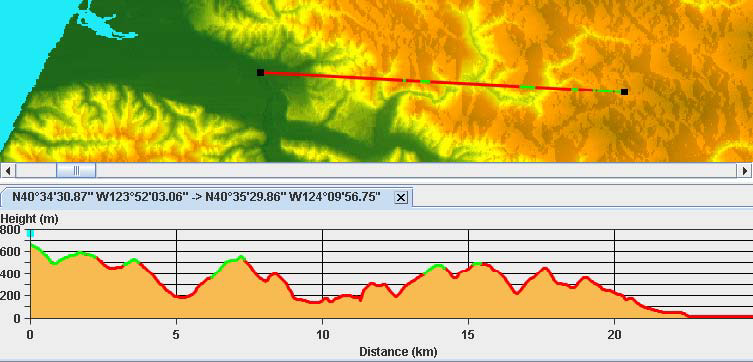Click the profile peak near 7 km
Screen dimensions: 753x362
[x=241, y=257]
